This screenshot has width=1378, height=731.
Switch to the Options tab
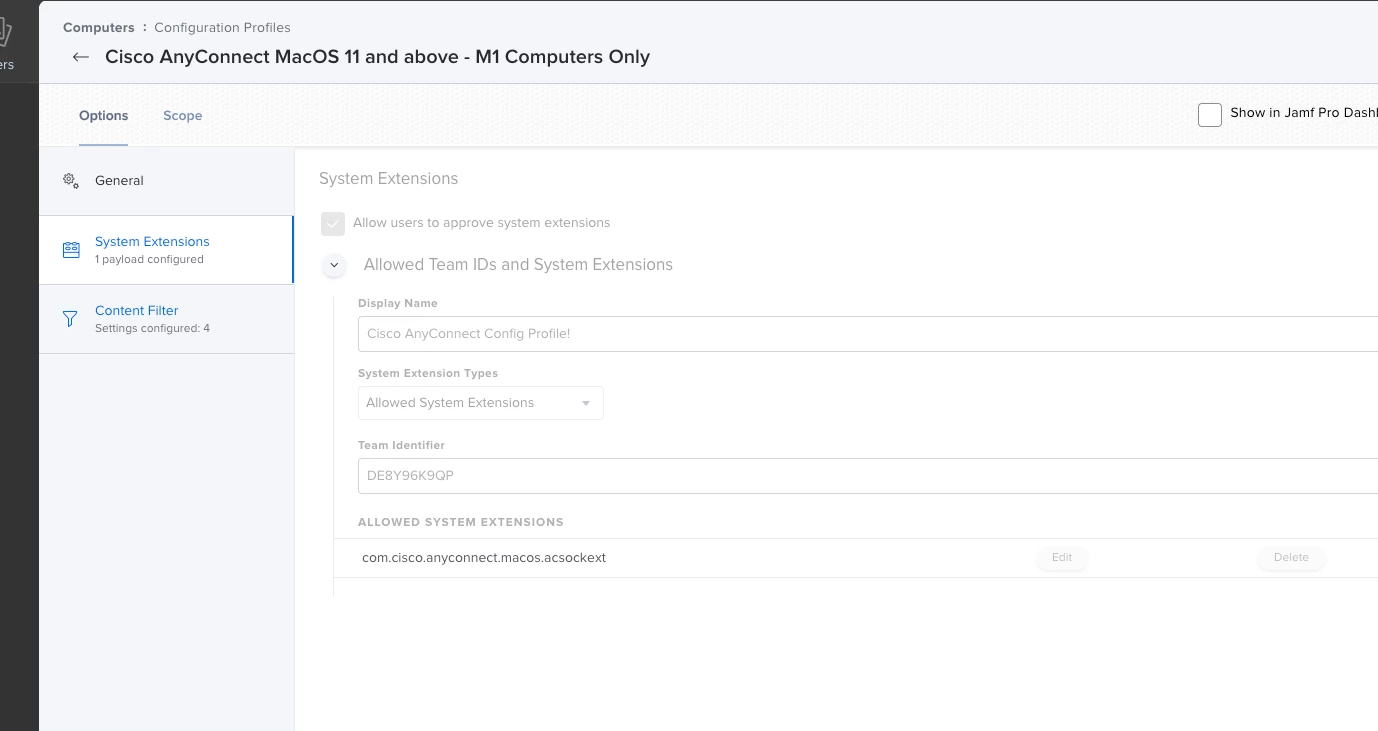pos(104,116)
